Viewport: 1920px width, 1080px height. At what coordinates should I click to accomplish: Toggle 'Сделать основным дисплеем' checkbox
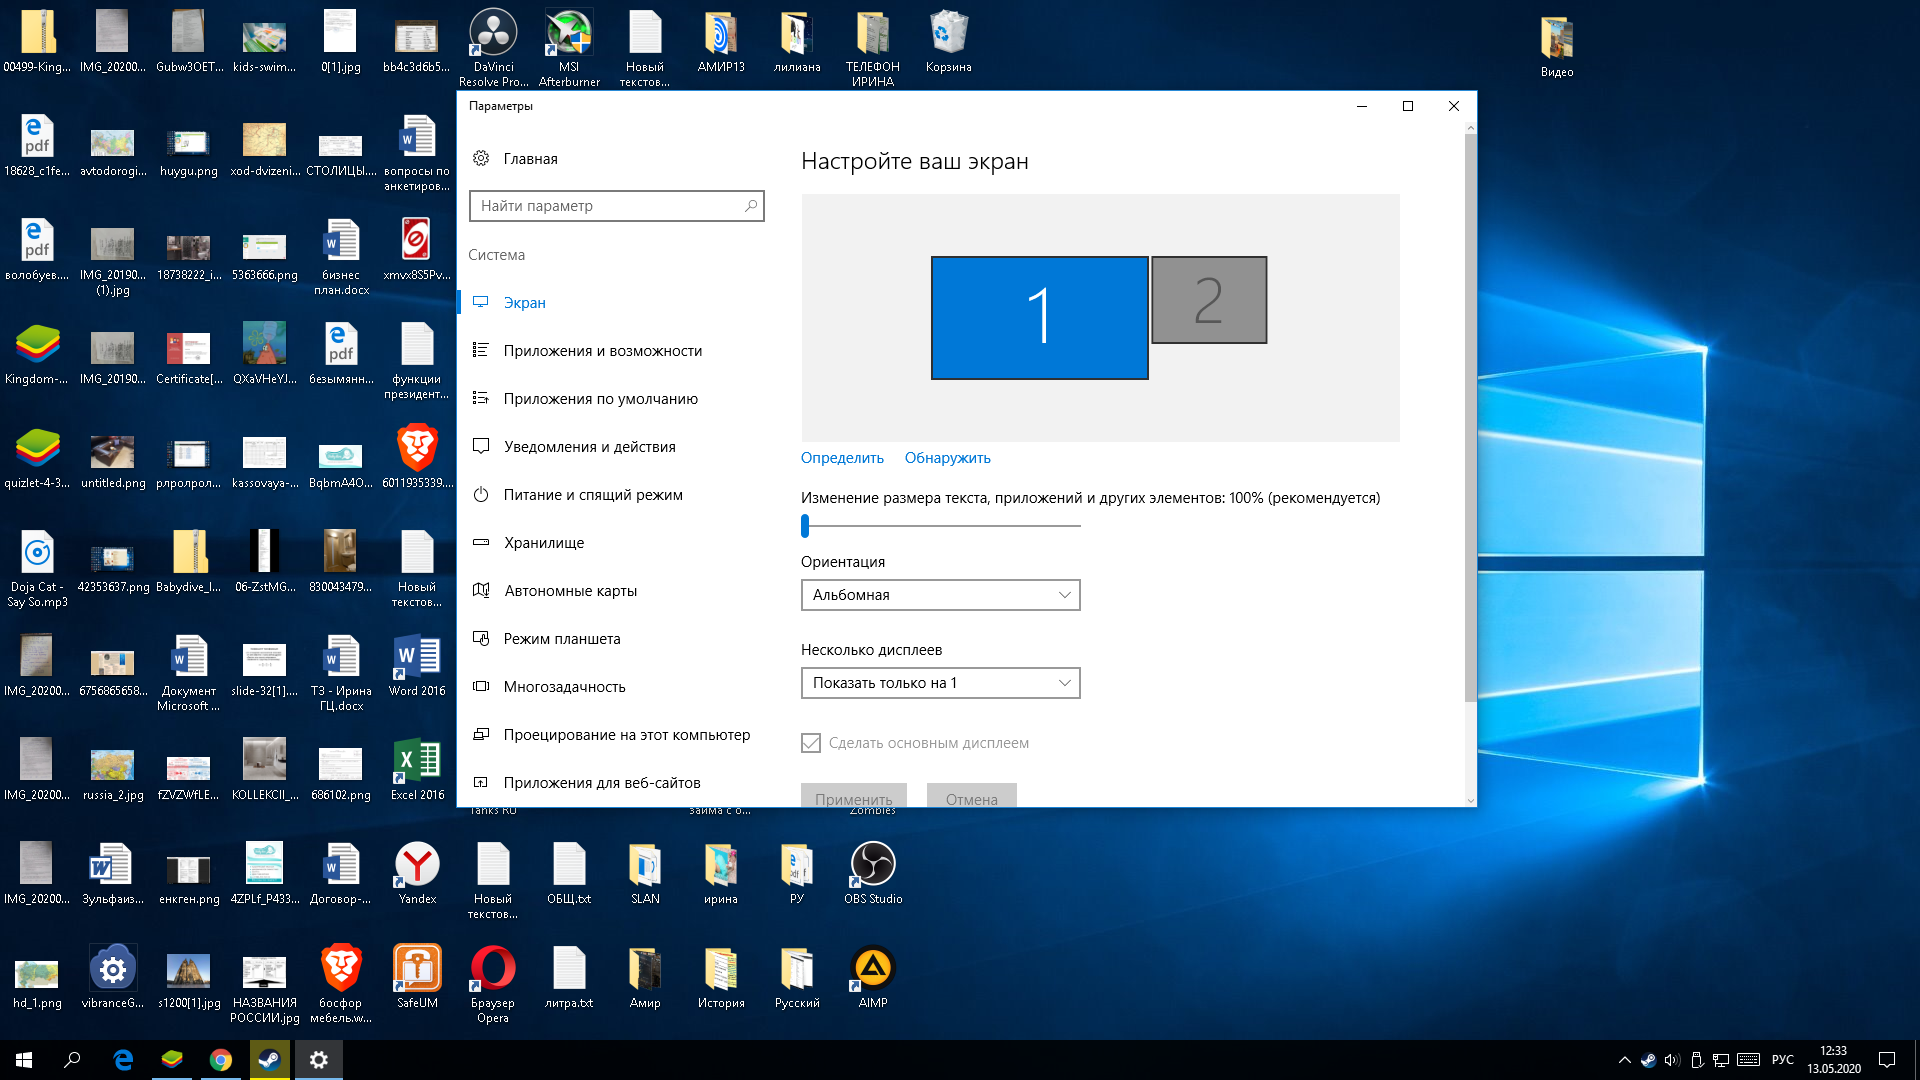tap(810, 741)
